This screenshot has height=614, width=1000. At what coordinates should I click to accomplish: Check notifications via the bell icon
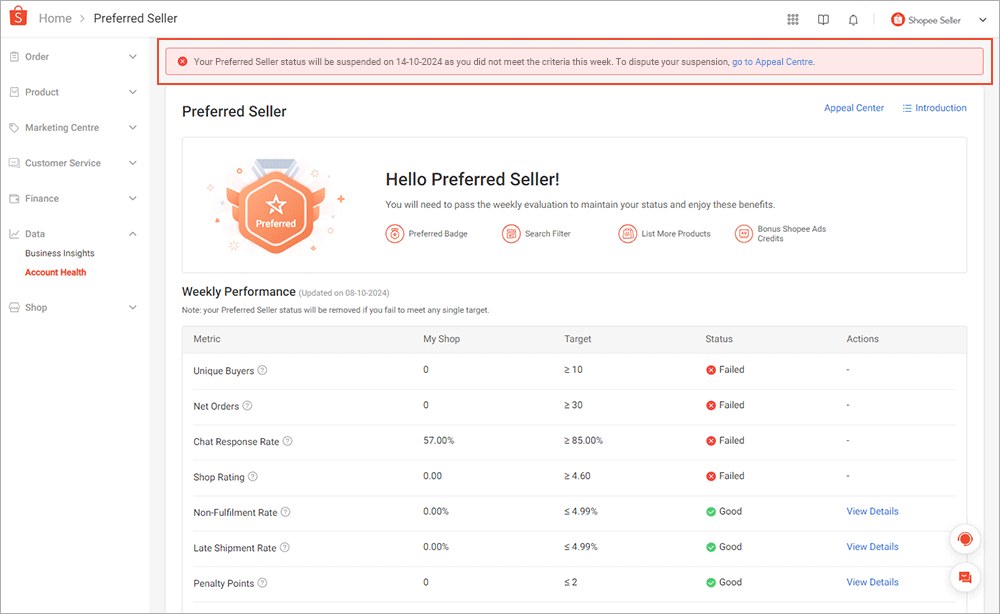pos(853,18)
